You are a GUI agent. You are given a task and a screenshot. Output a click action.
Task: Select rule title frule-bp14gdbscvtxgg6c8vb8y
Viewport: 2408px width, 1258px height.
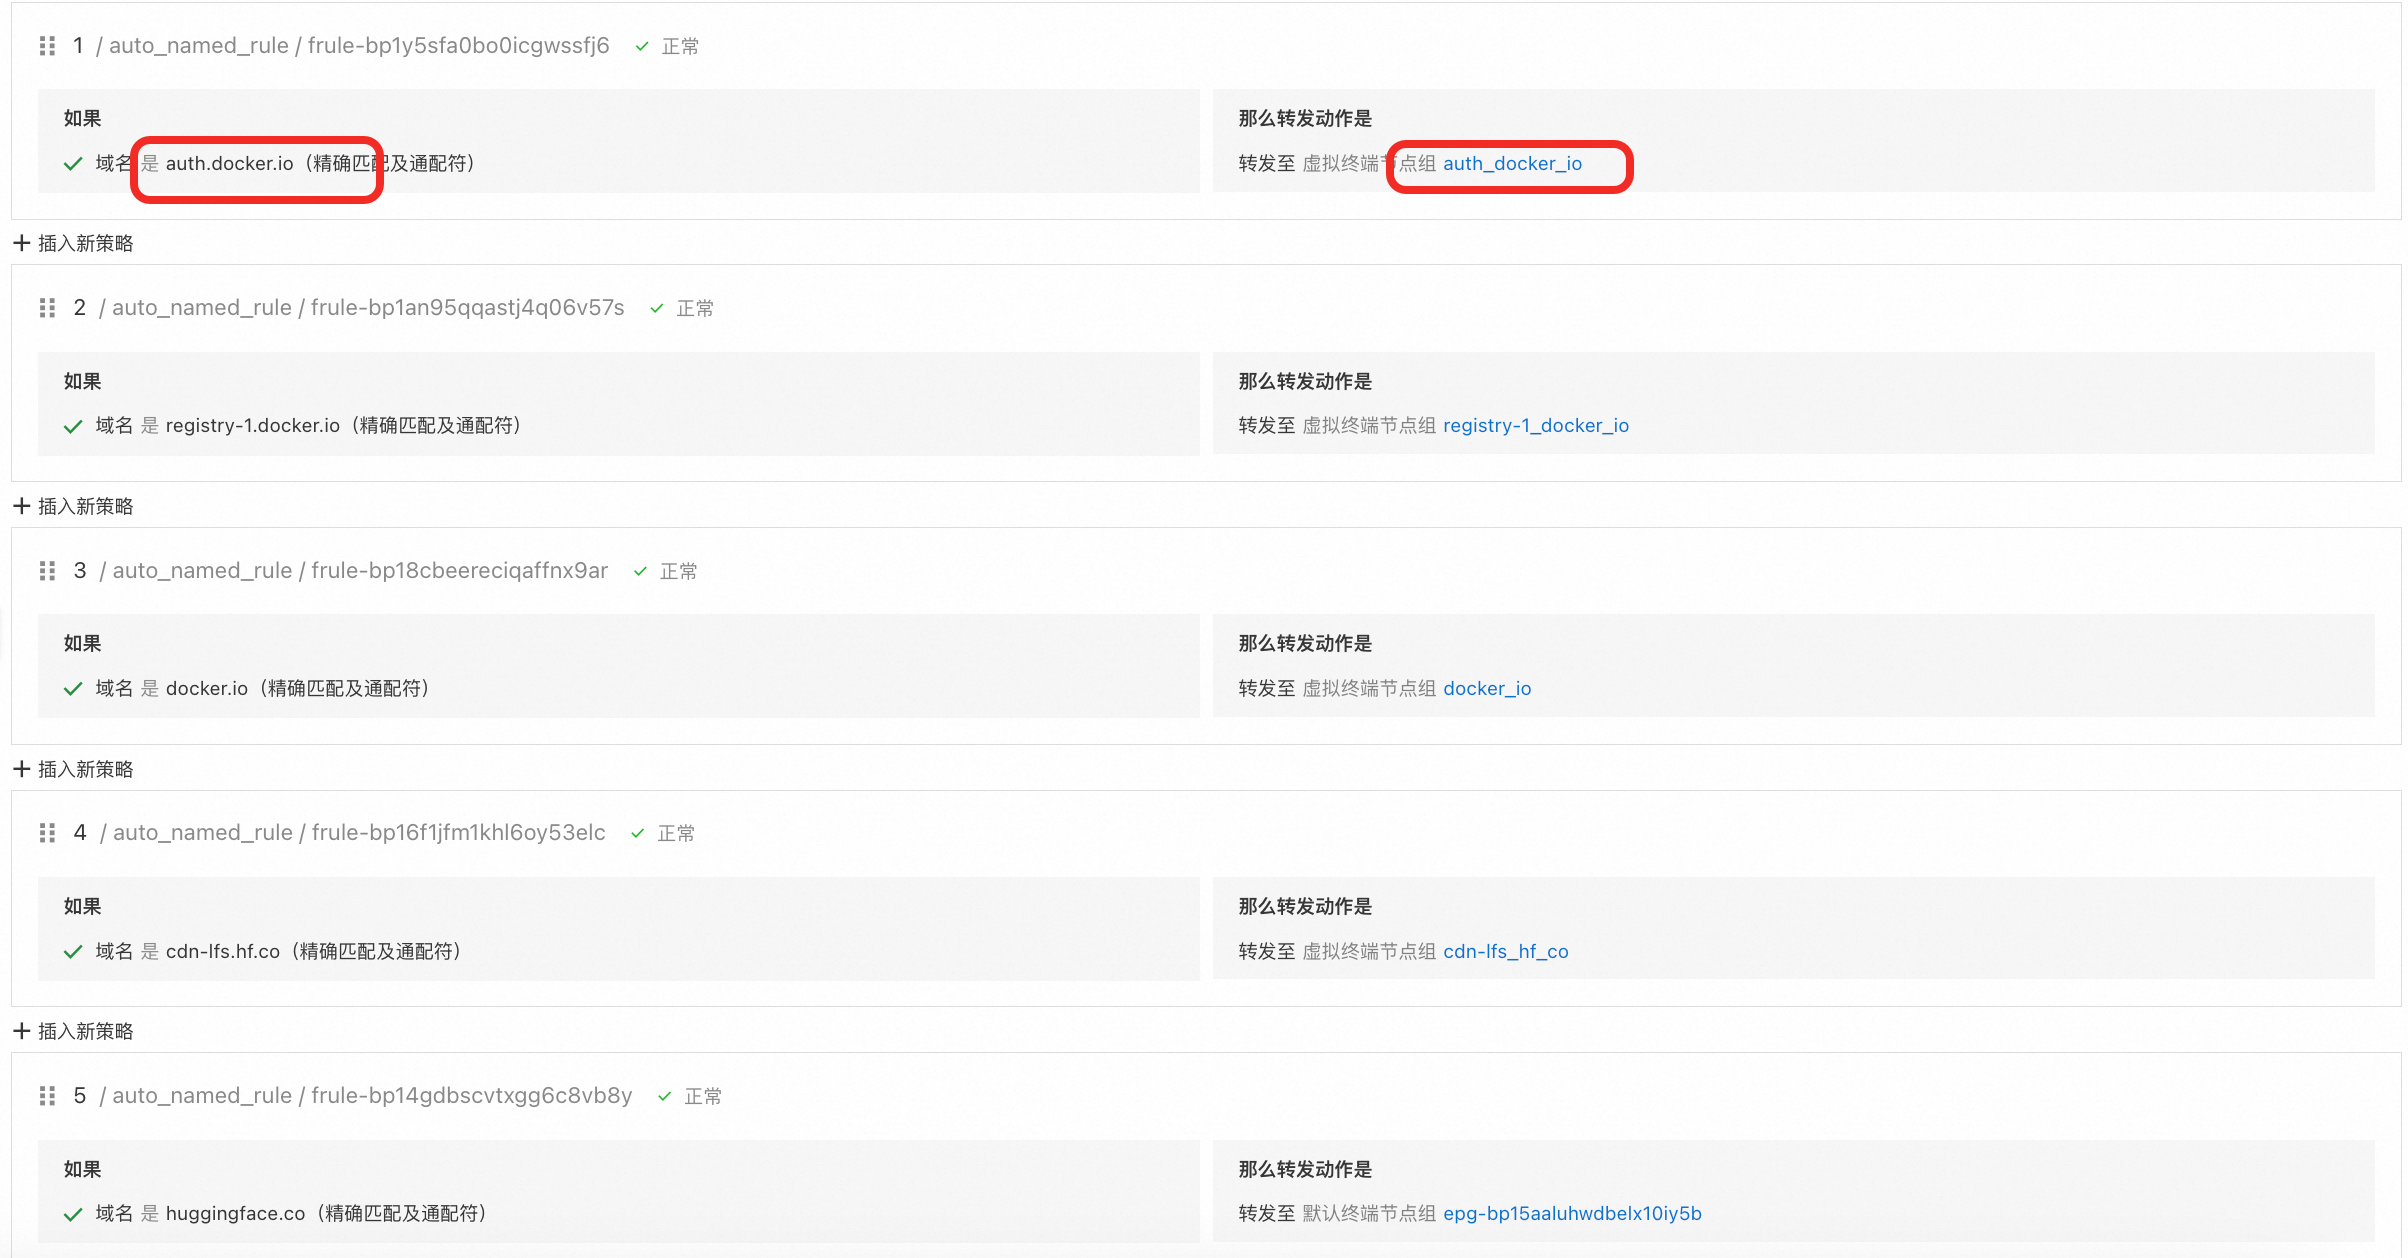[471, 1096]
